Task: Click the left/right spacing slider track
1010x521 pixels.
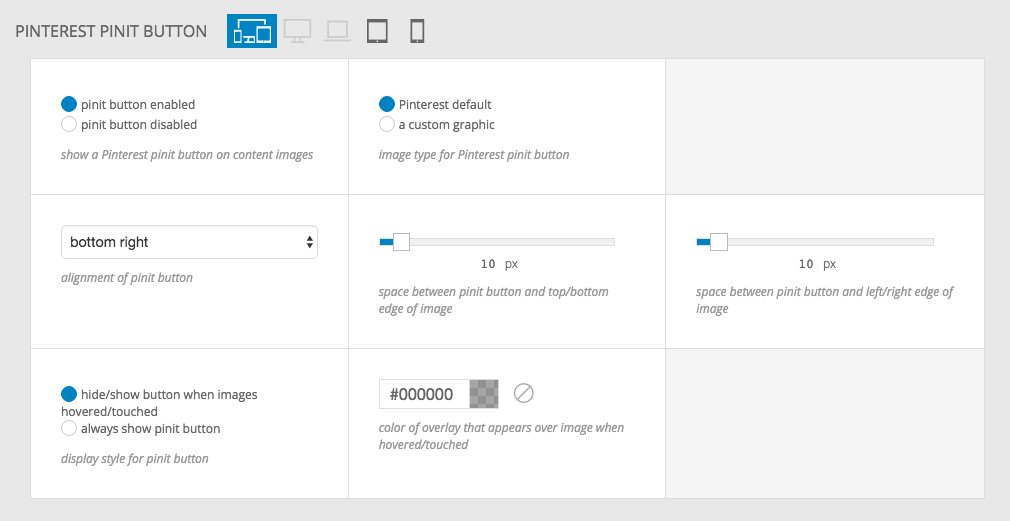Action: coord(815,242)
